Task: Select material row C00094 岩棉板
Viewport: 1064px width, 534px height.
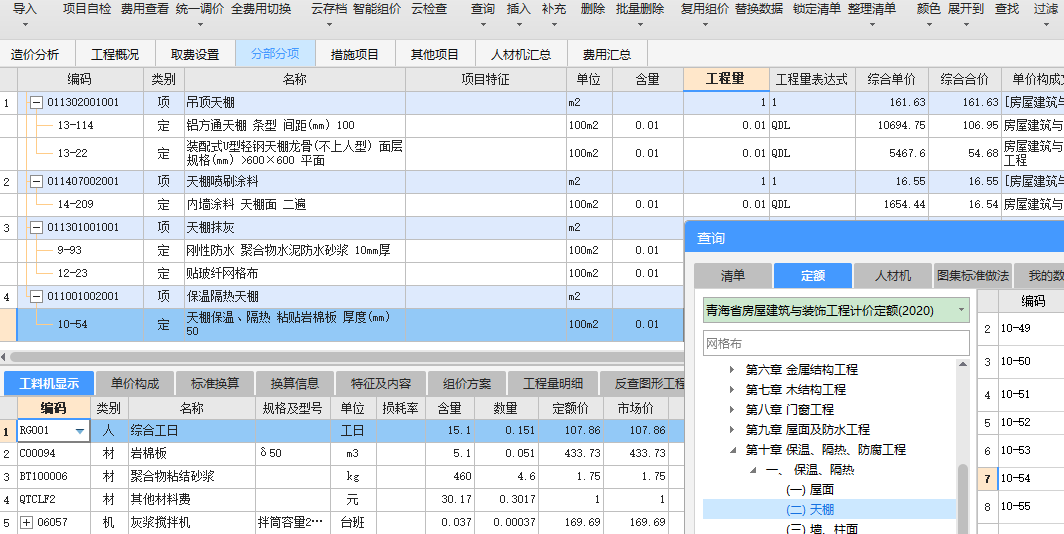Action: click(x=342, y=454)
